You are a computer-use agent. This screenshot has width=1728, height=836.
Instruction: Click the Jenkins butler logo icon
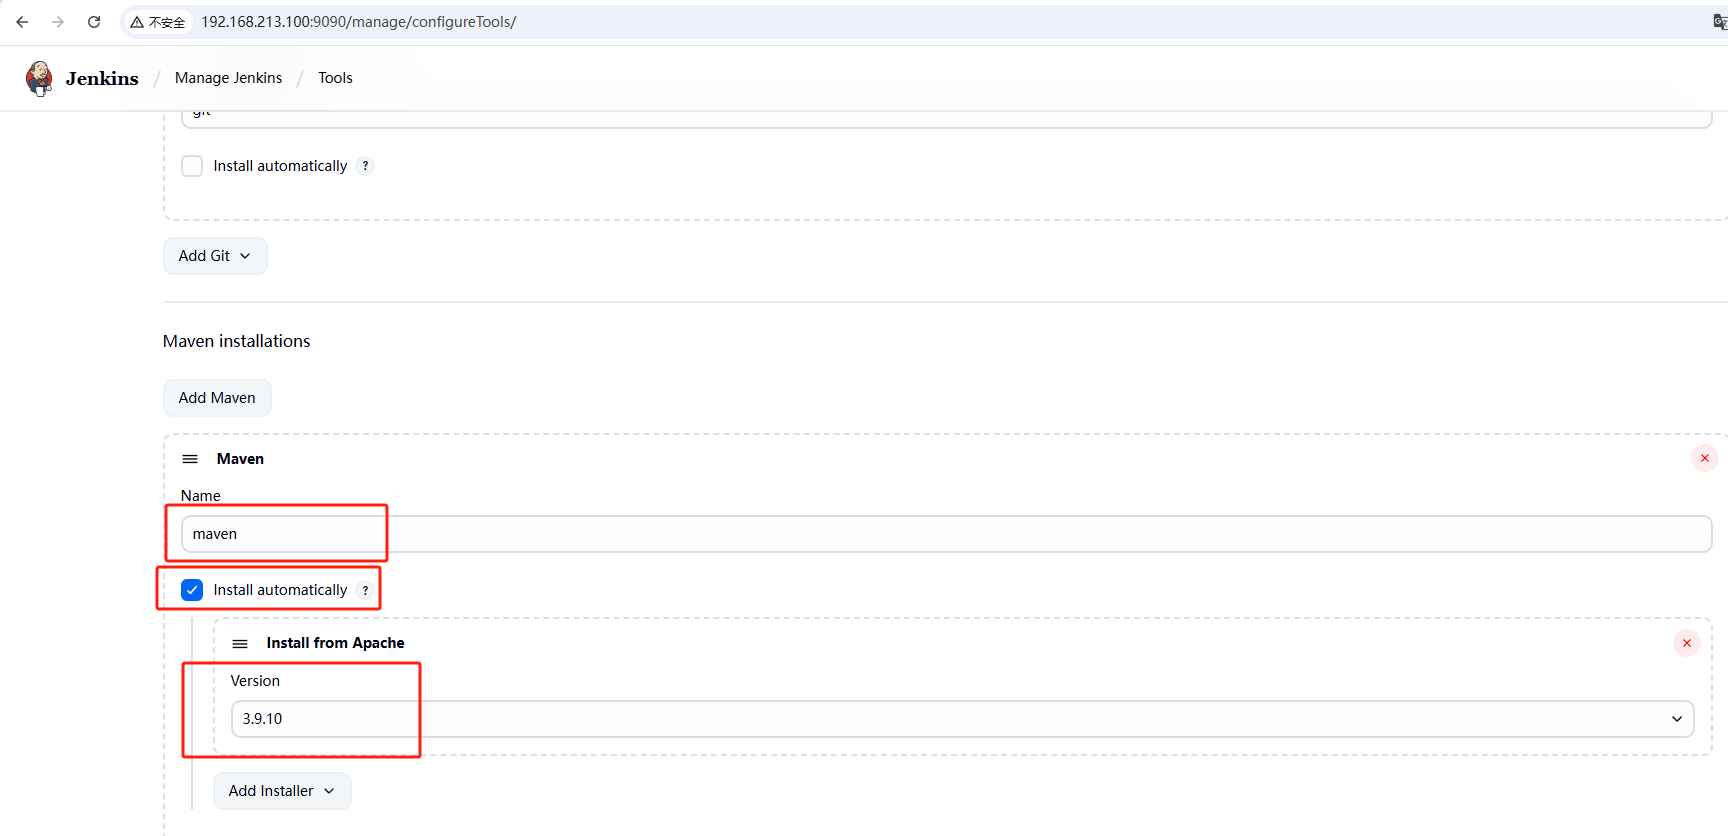tap(39, 78)
